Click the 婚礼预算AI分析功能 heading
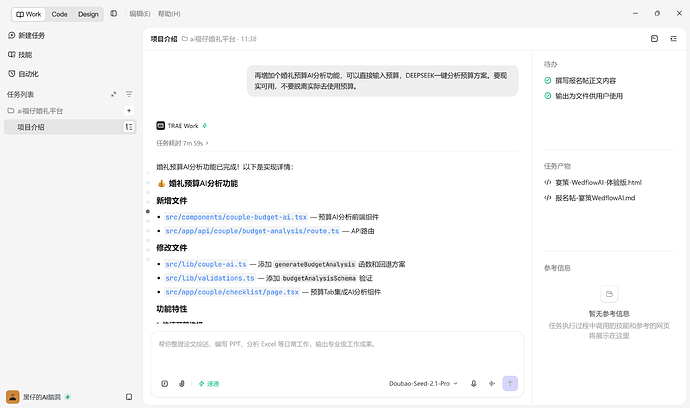Screen dimensions: 690x408 coord(203,184)
